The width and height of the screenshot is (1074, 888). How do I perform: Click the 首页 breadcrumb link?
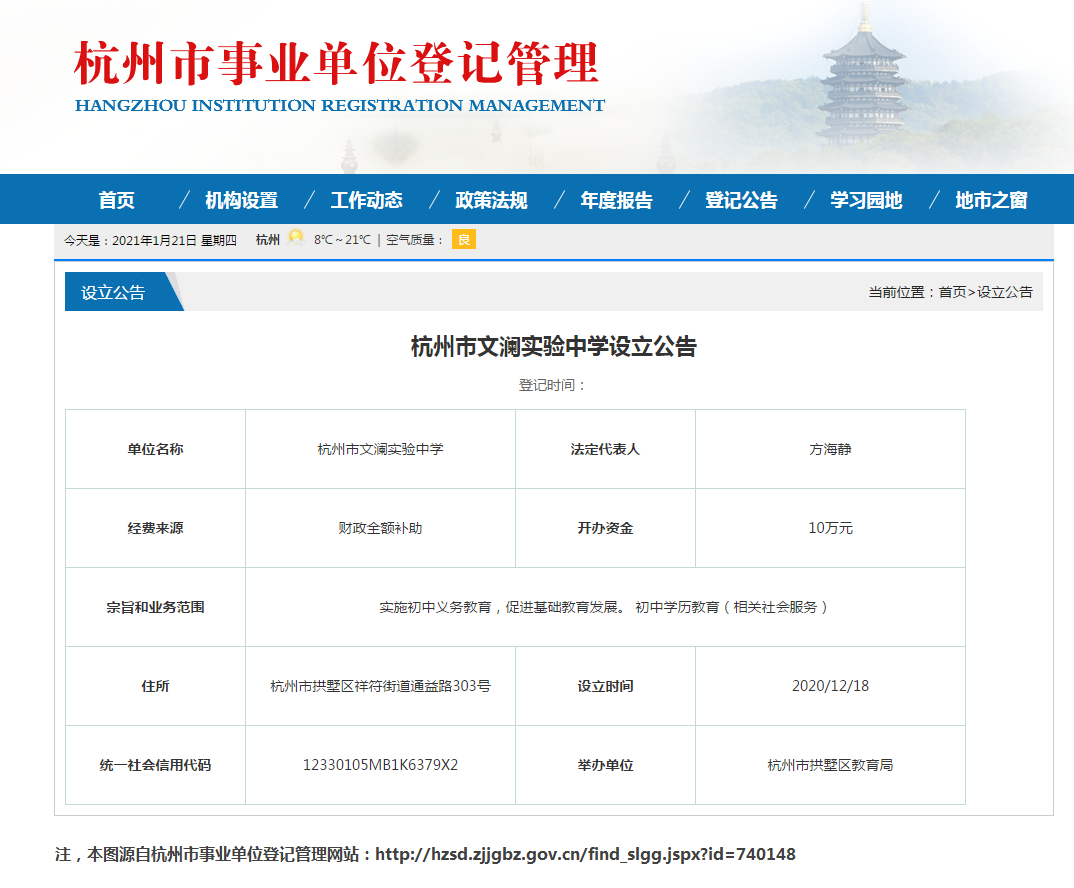pos(952,292)
